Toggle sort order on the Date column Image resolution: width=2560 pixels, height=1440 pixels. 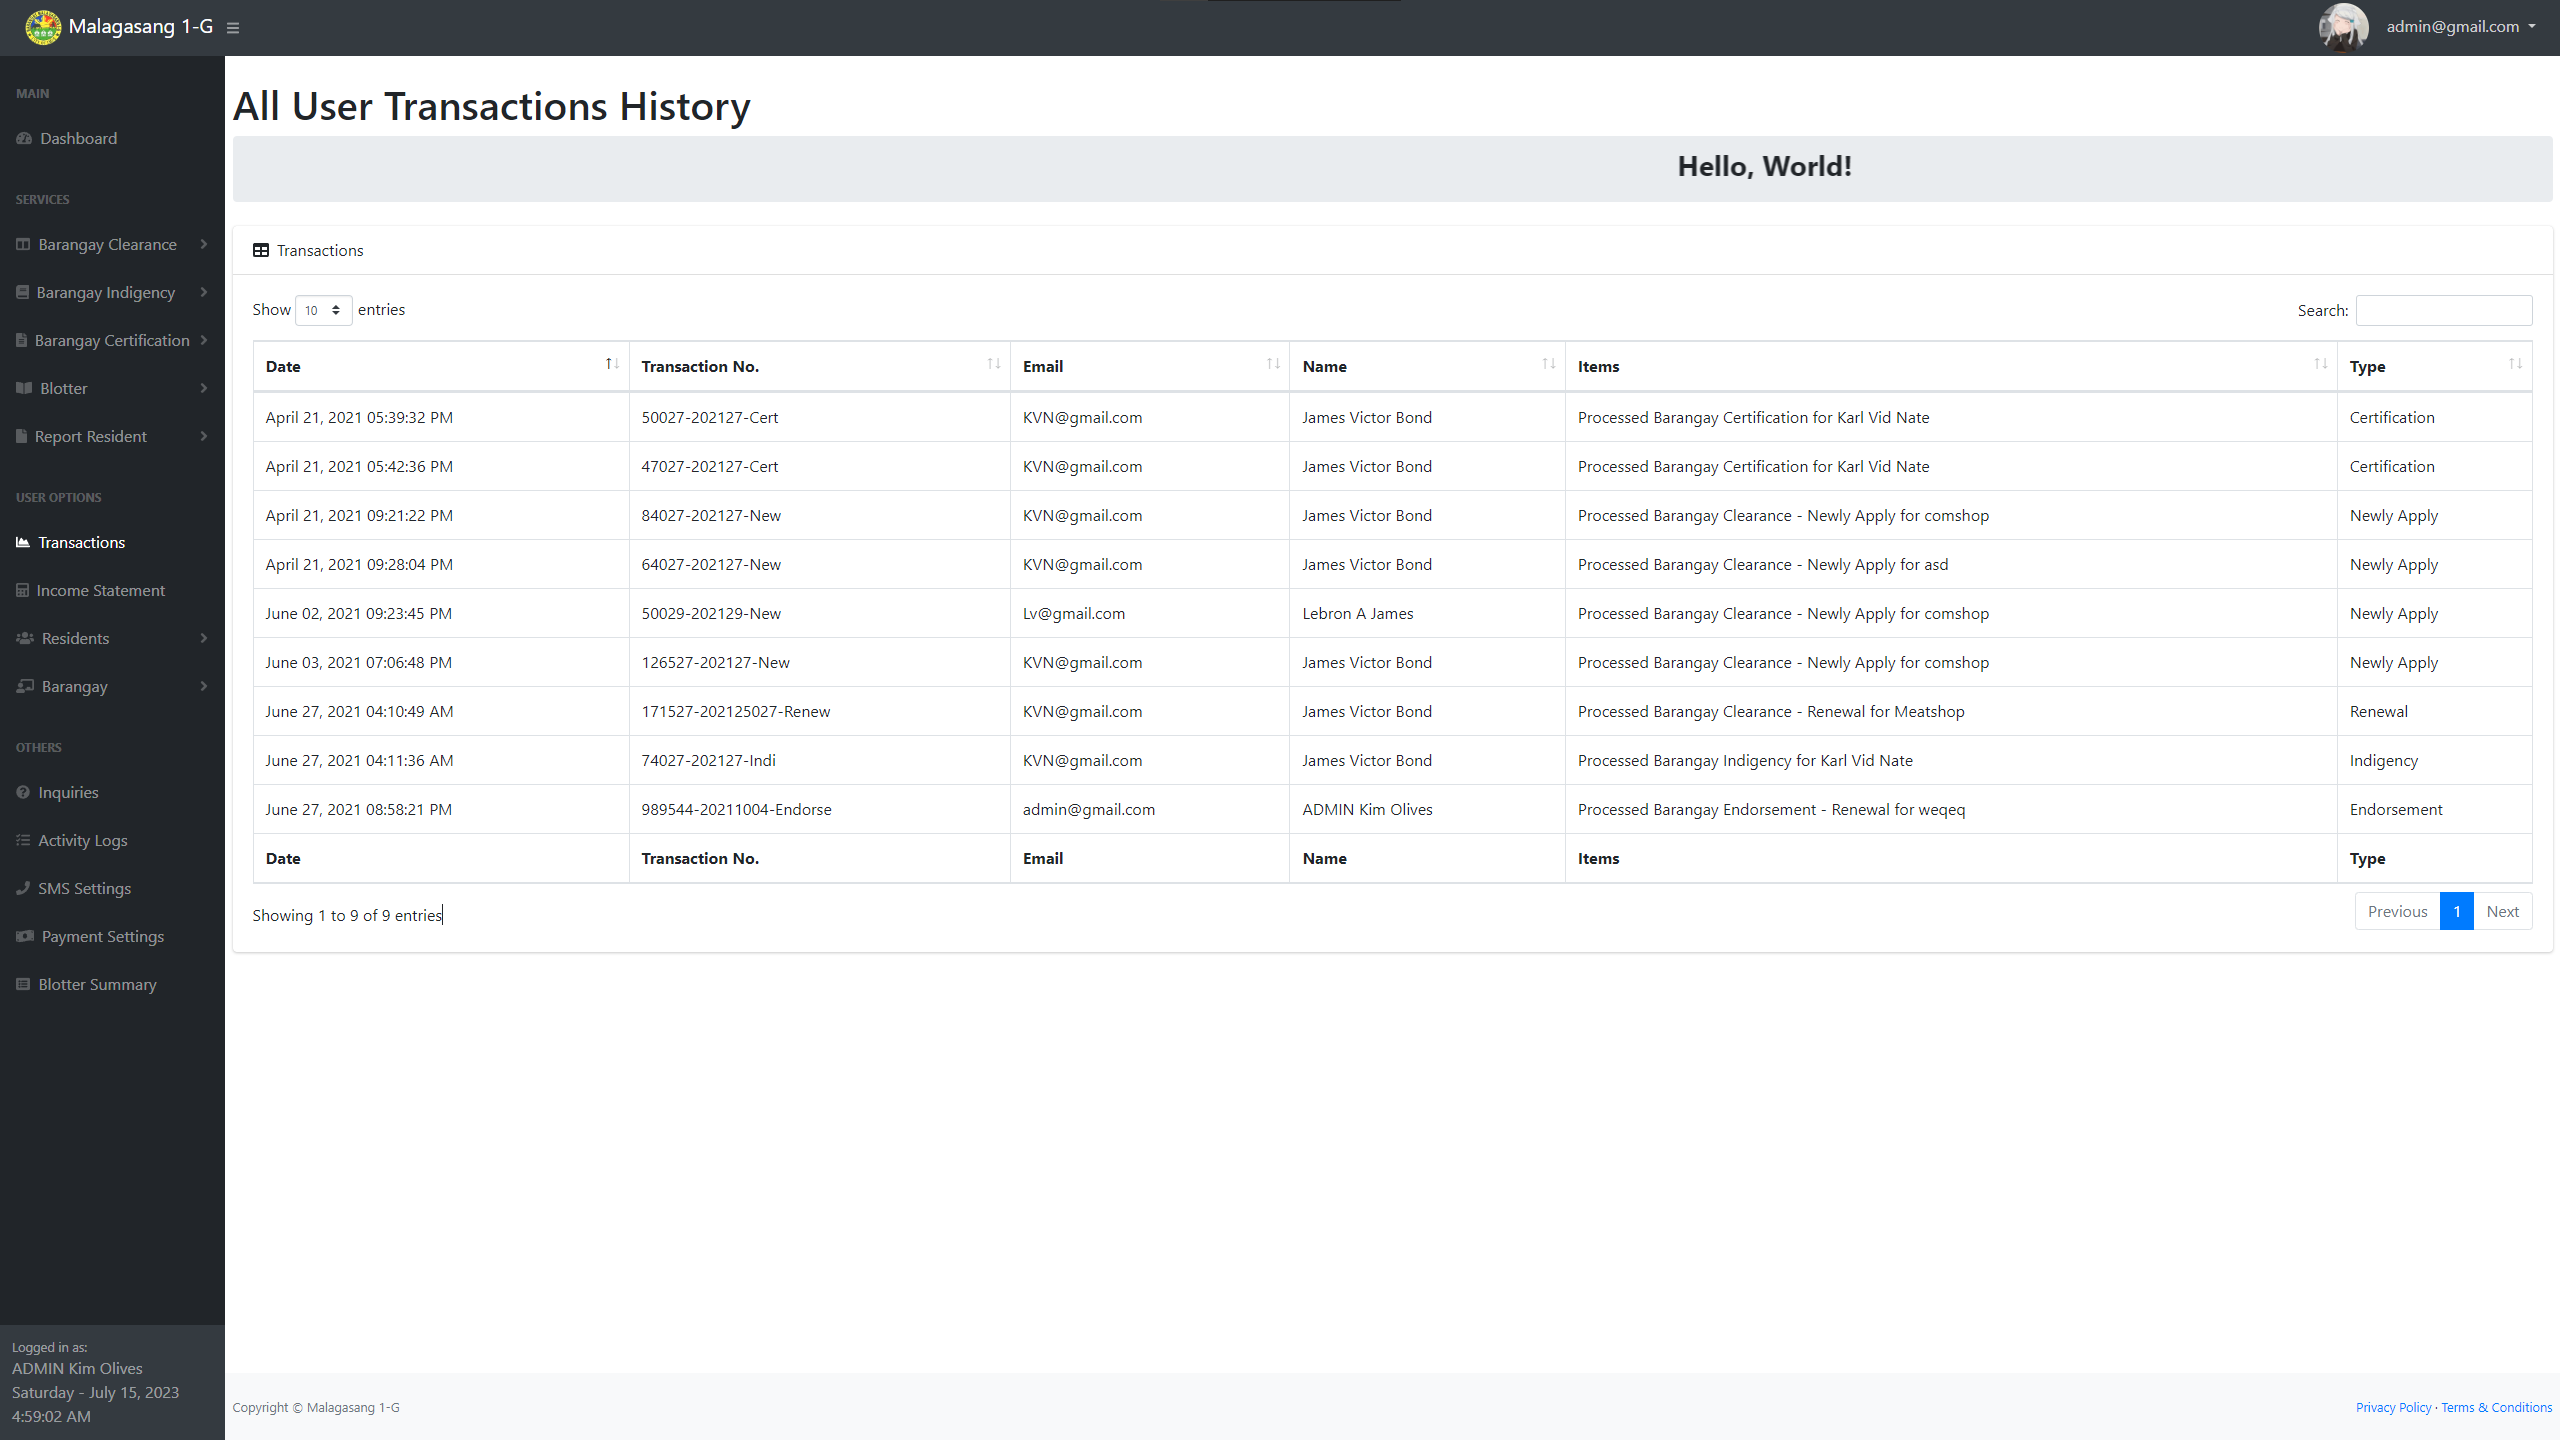(x=611, y=364)
